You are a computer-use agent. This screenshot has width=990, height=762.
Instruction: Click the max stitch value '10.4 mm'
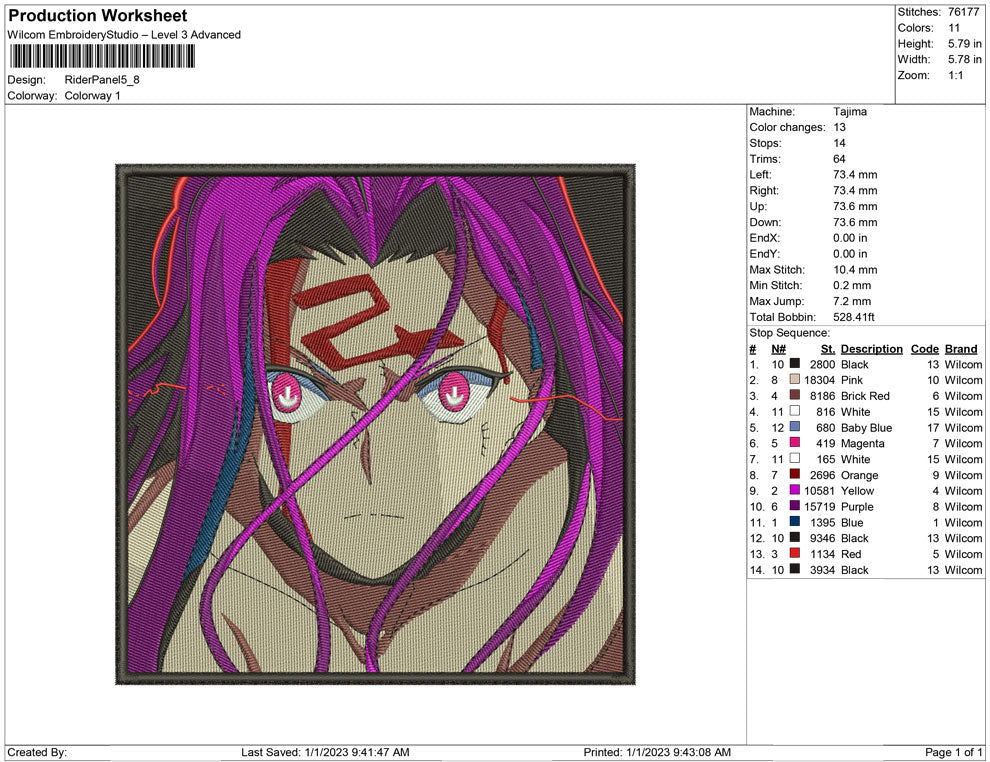(x=855, y=270)
